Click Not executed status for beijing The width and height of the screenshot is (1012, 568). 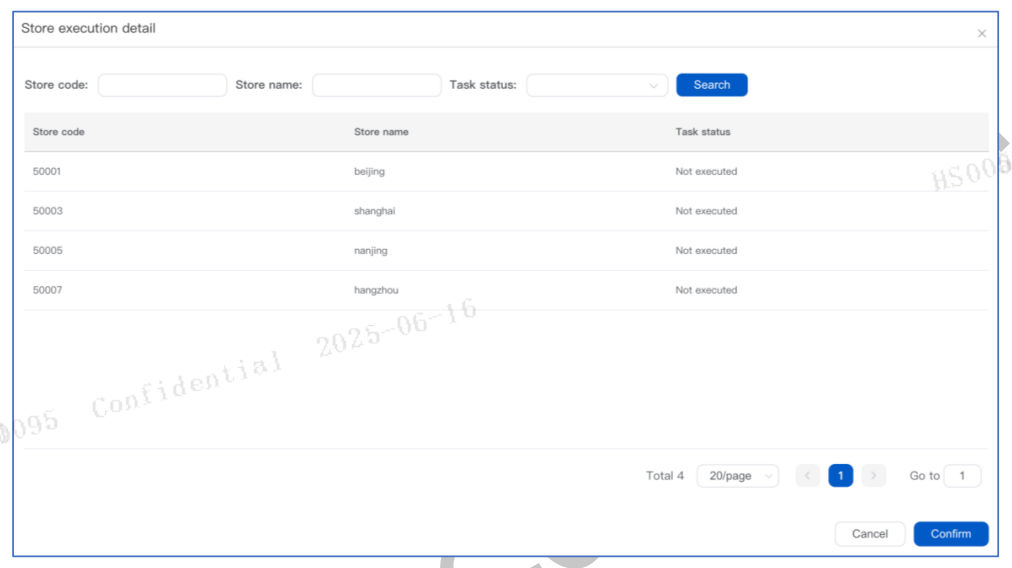(706, 172)
